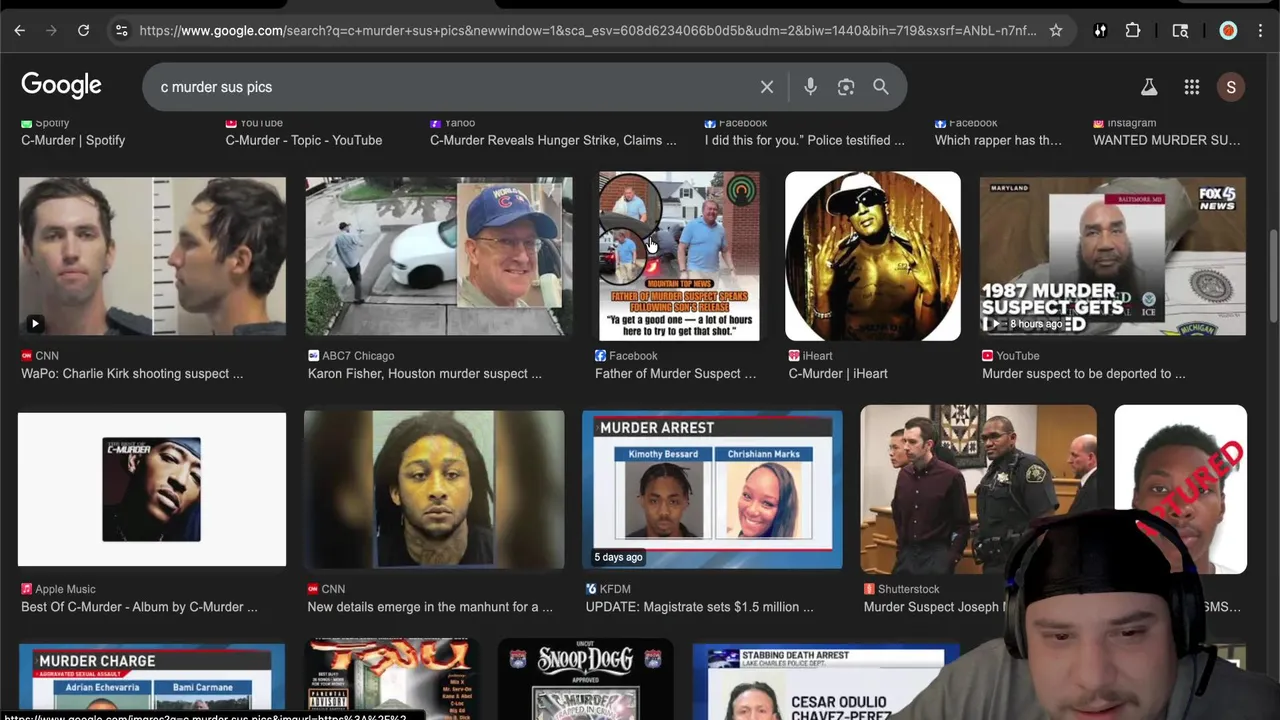The image size is (1280, 720).
Task: Click 'Best Of C-Murder - Album' caption
Action: coord(139,606)
